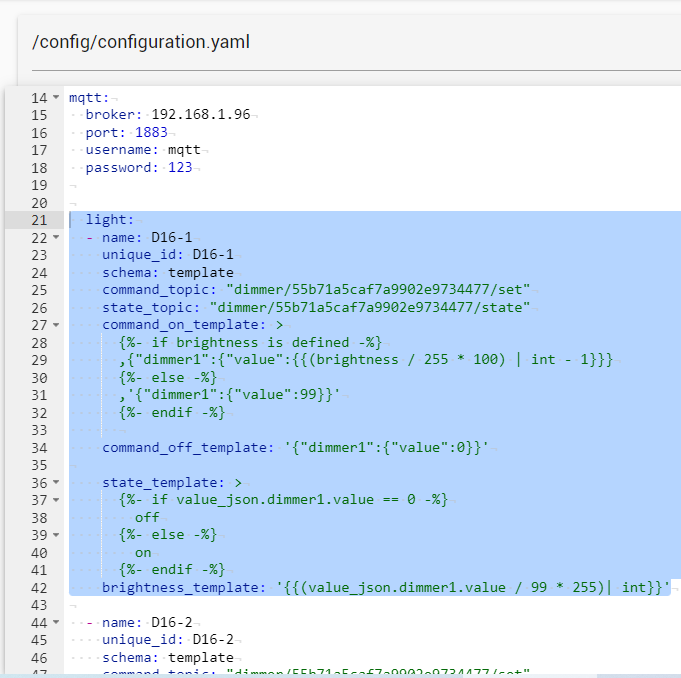The height and width of the screenshot is (678, 681).
Task: Fold the state_template block at line 36
Action: tap(55, 482)
